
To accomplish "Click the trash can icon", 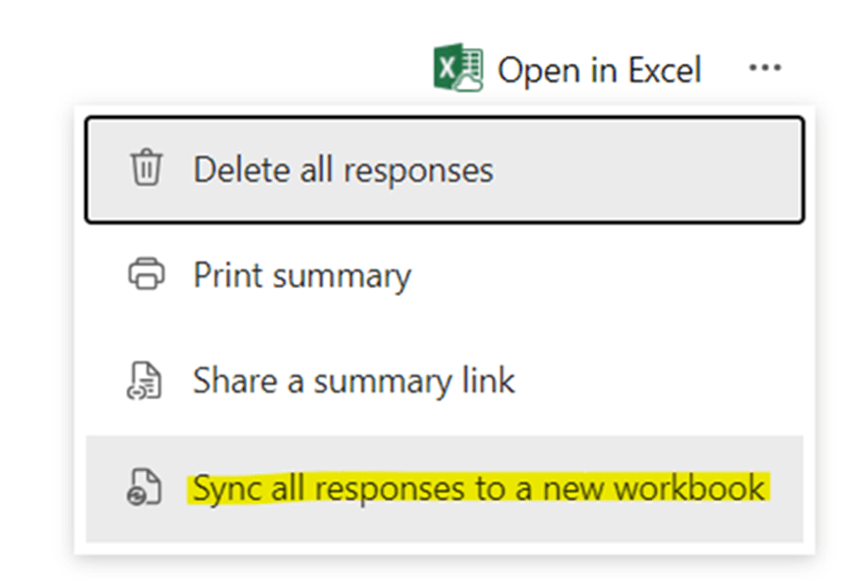I will 146,167.
